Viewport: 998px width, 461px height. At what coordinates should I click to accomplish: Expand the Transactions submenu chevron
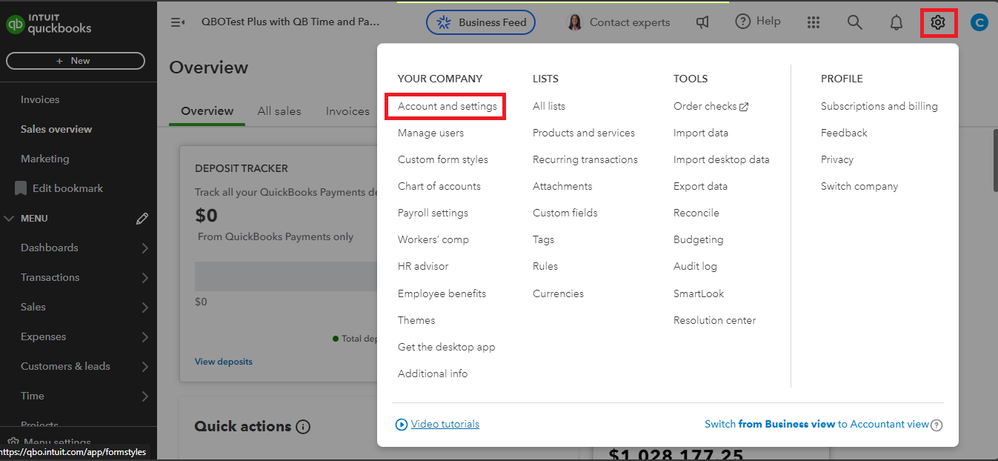145,278
